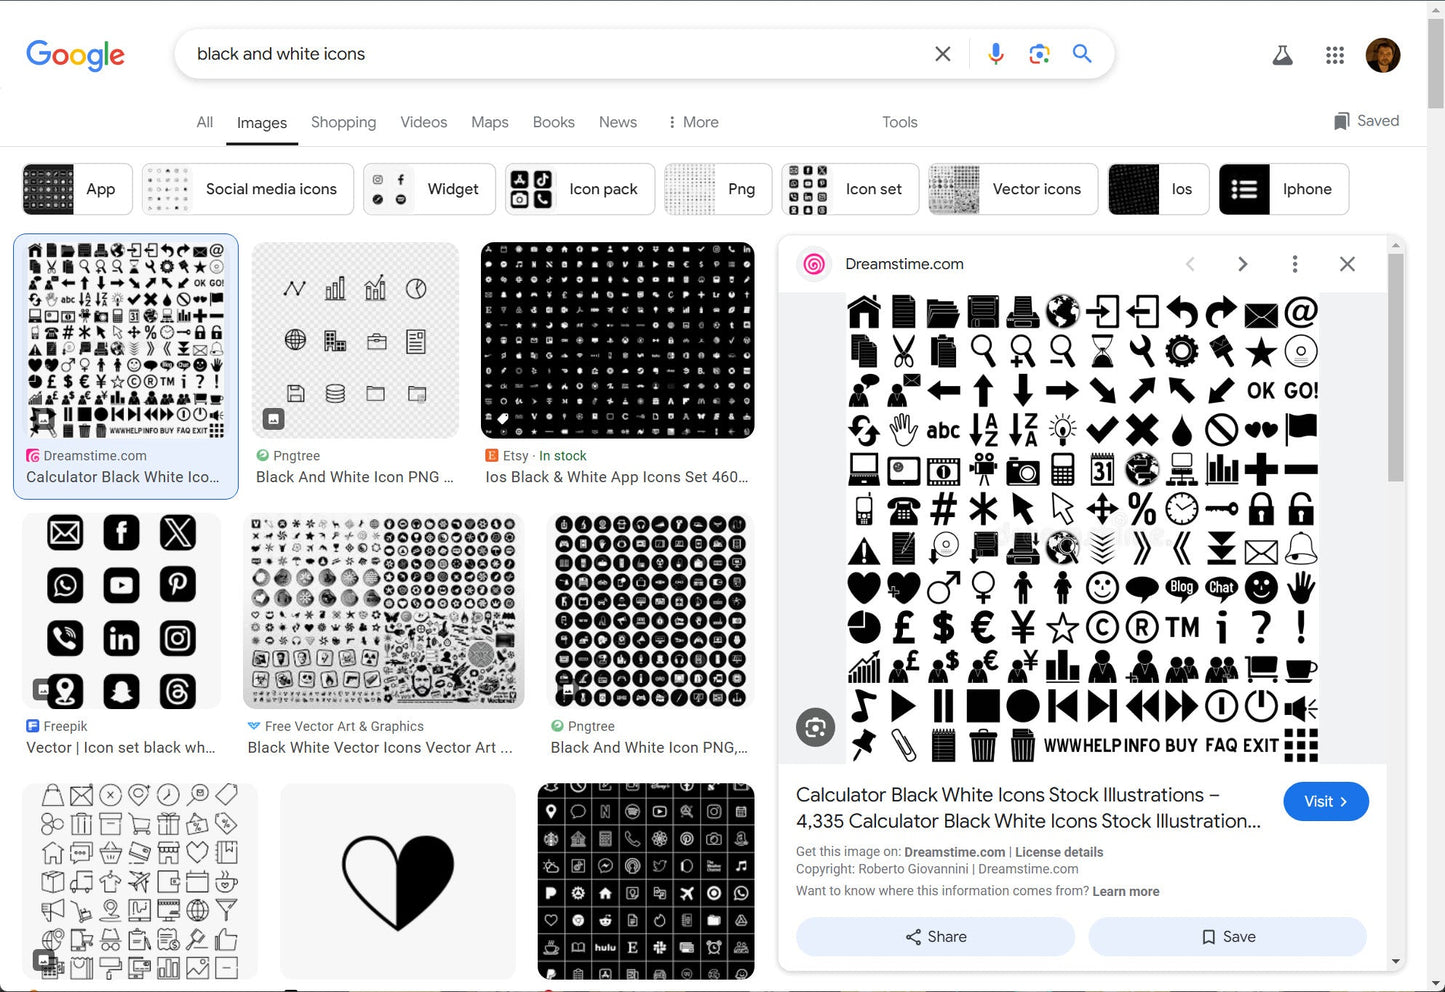Open Free Vector Art & Graphics thumbnail
Image resolution: width=1445 pixels, height=992 pixels.
click(384, 611)
